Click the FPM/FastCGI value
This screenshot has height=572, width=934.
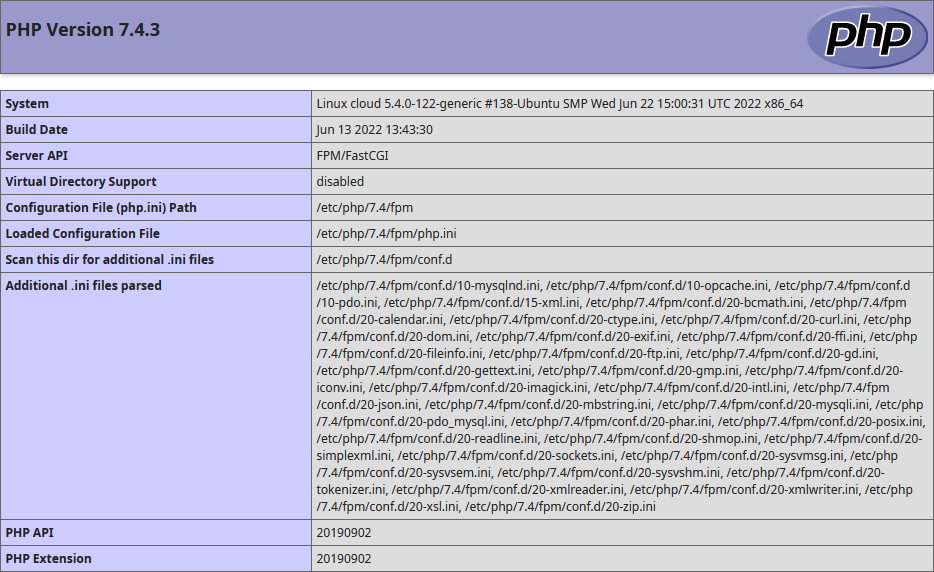coord(347,156)
